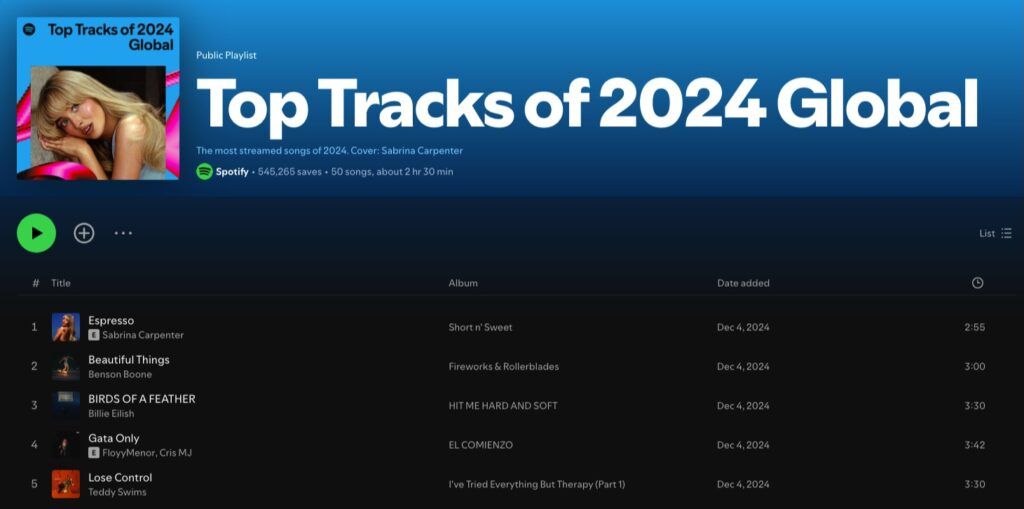This screenshot has width=1024, height=509.
Task: Open the Spotify profile link
Action: [x=232, y=172]
